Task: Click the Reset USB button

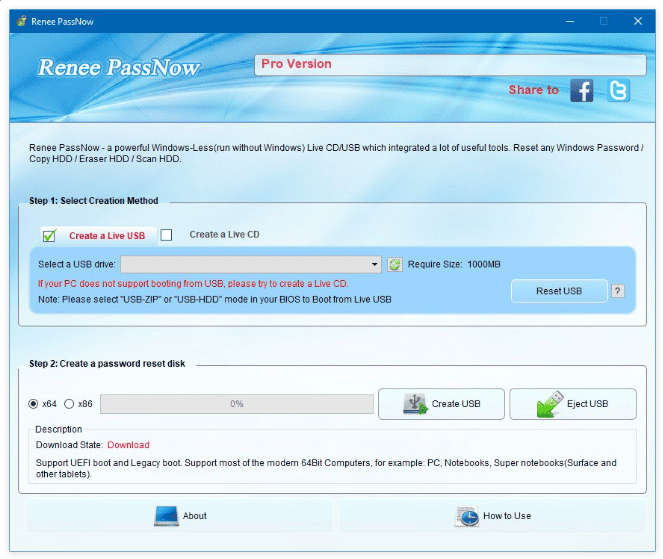Action: click(559, 291)
